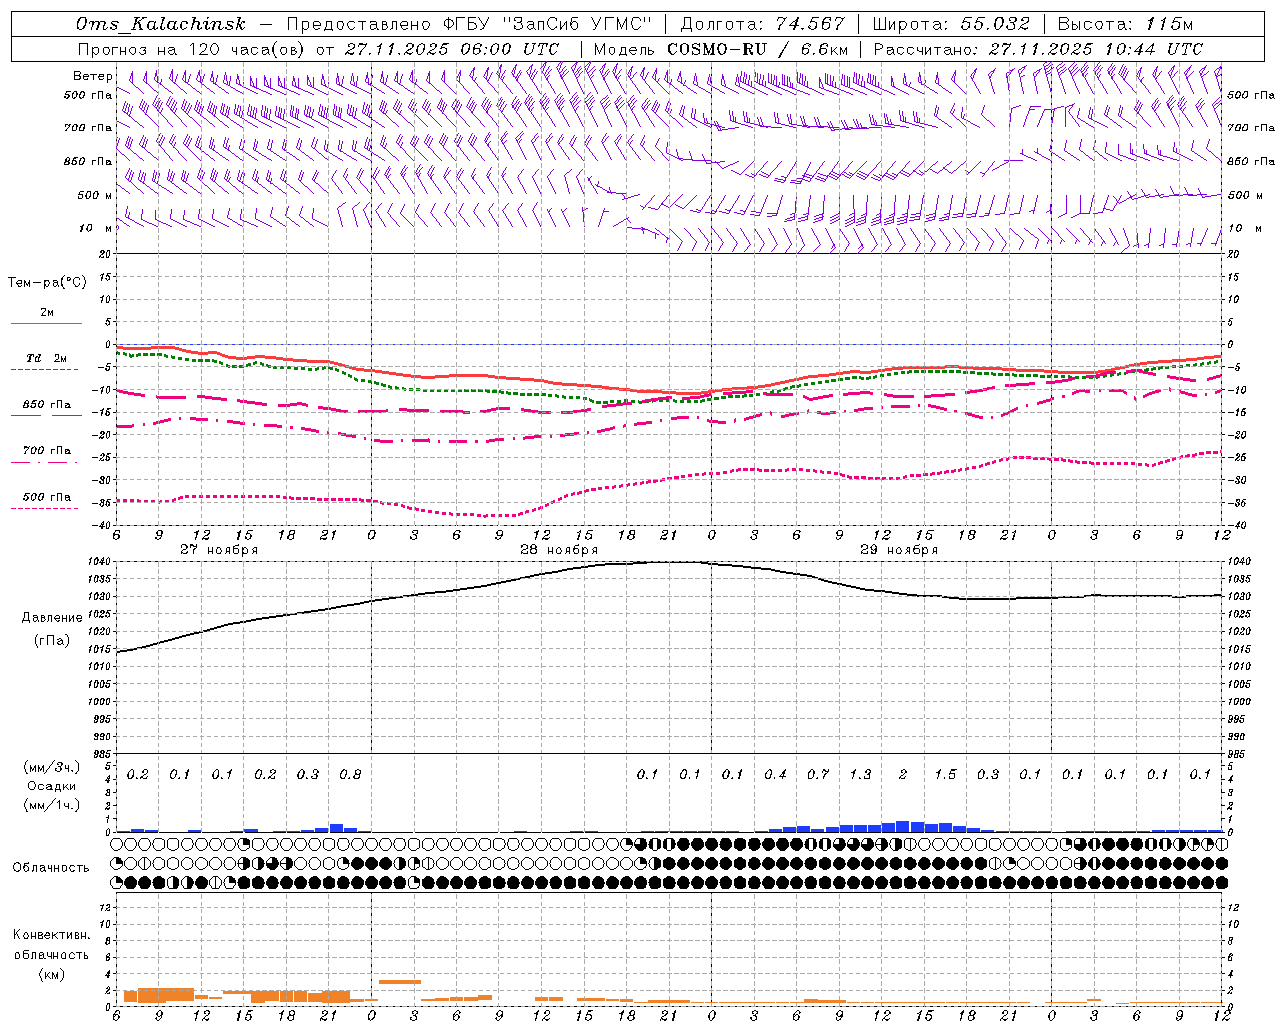This screenshot has height=1024, width=1280.
Task: Select the 500 гПа temperature legend entry
Action: point(46,497)
